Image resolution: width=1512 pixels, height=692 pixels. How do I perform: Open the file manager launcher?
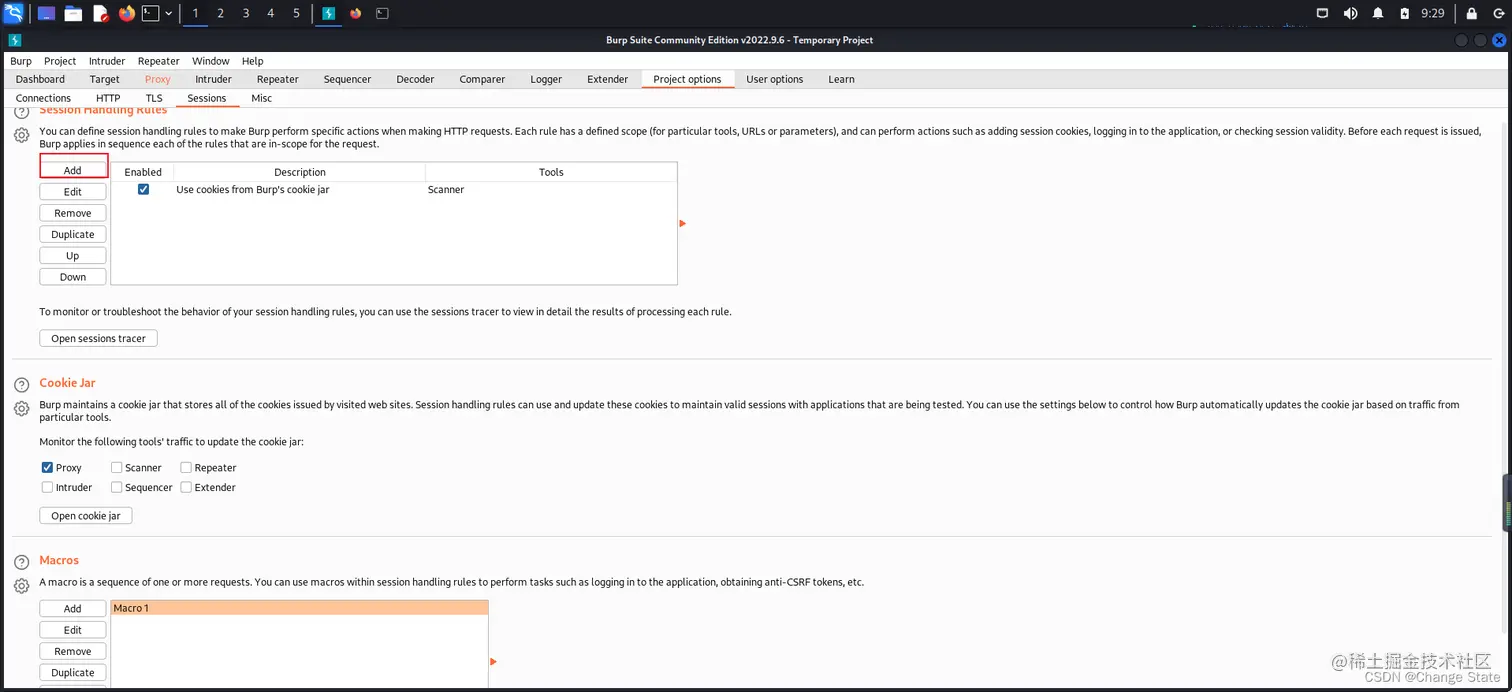point(73,13)
